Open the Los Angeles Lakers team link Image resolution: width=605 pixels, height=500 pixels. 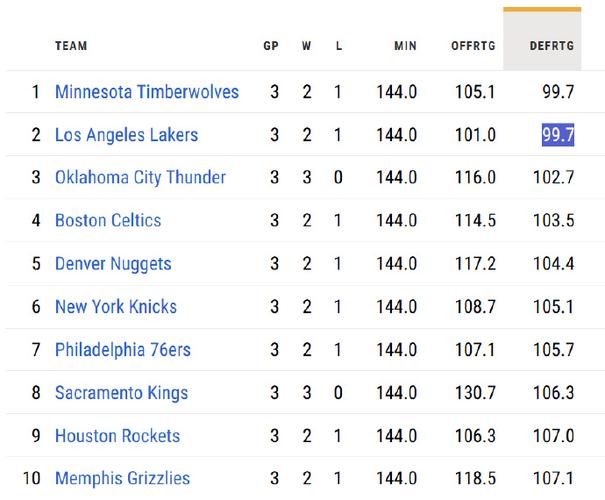(127, 135)
